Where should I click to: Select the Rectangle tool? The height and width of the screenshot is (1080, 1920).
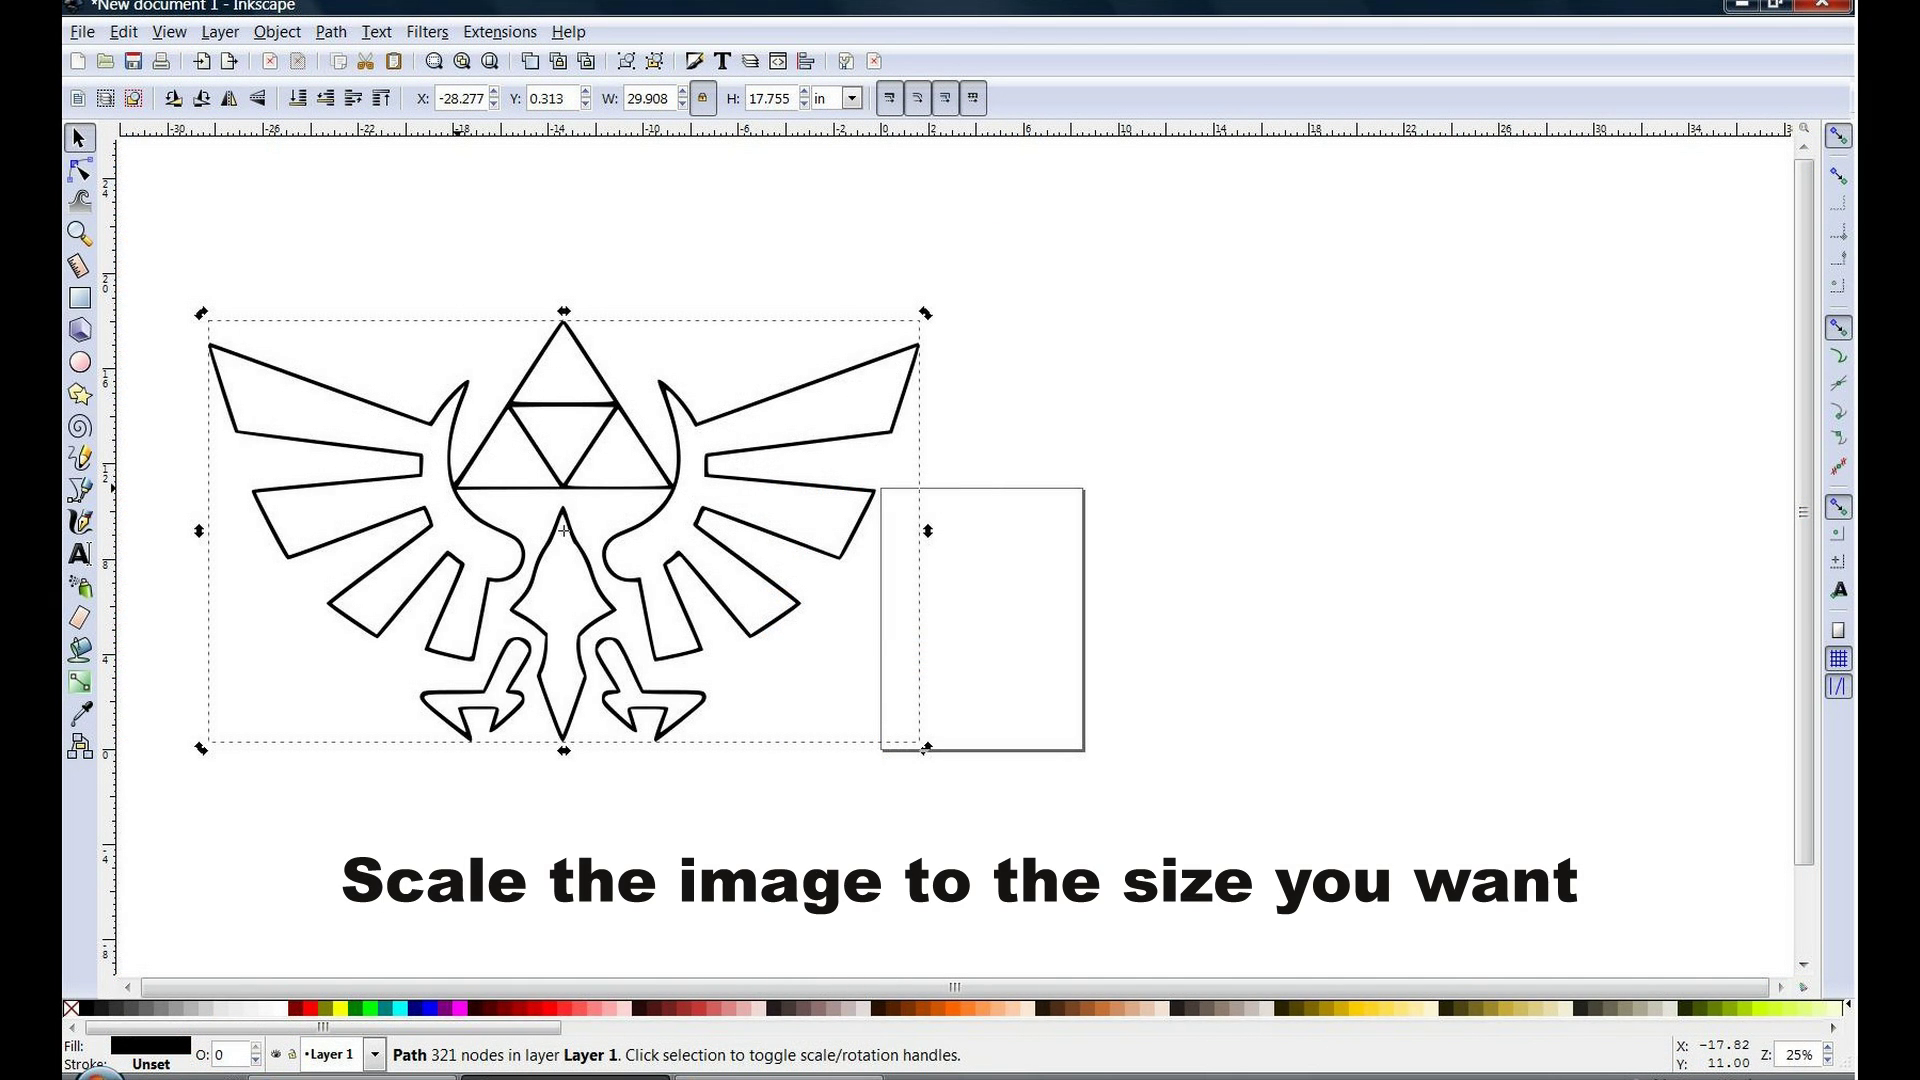coord(79,297)
